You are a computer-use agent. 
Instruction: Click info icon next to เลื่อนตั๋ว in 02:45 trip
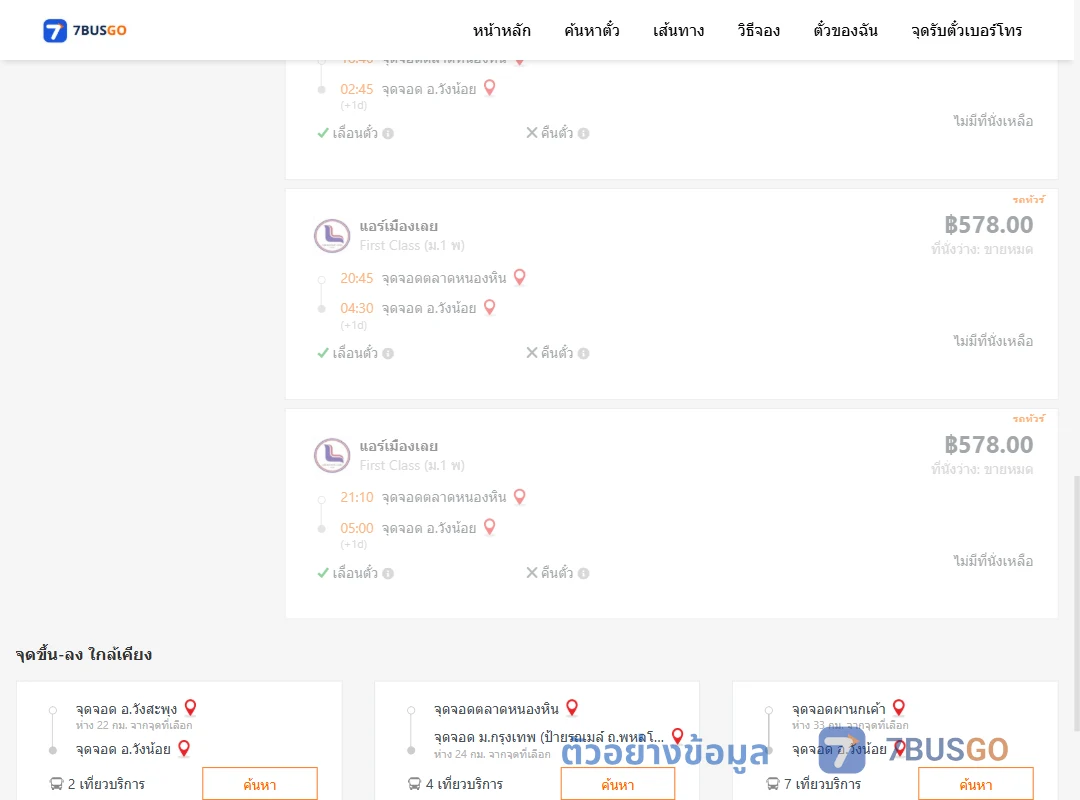388,134
